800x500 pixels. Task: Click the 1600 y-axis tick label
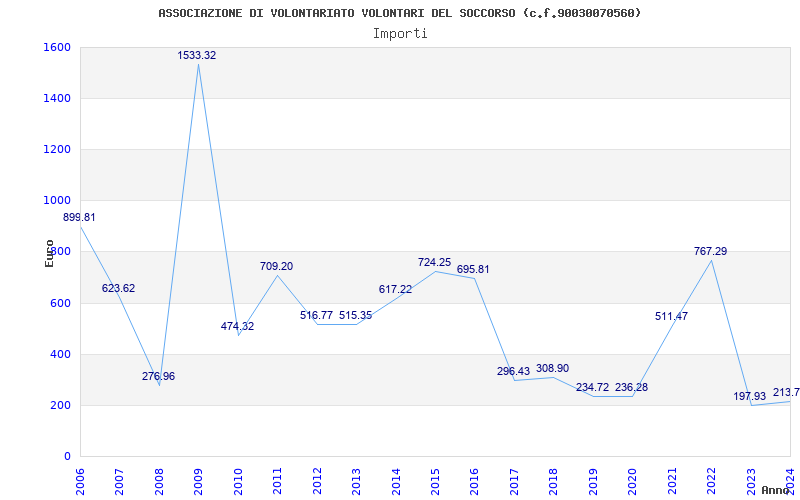[55, 47]
